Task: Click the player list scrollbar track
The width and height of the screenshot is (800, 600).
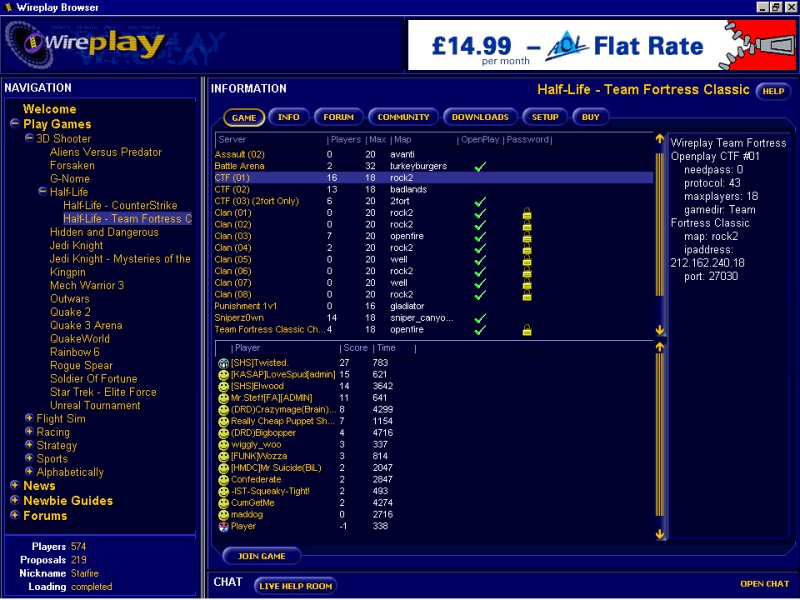Action: [x=660, y=441]
